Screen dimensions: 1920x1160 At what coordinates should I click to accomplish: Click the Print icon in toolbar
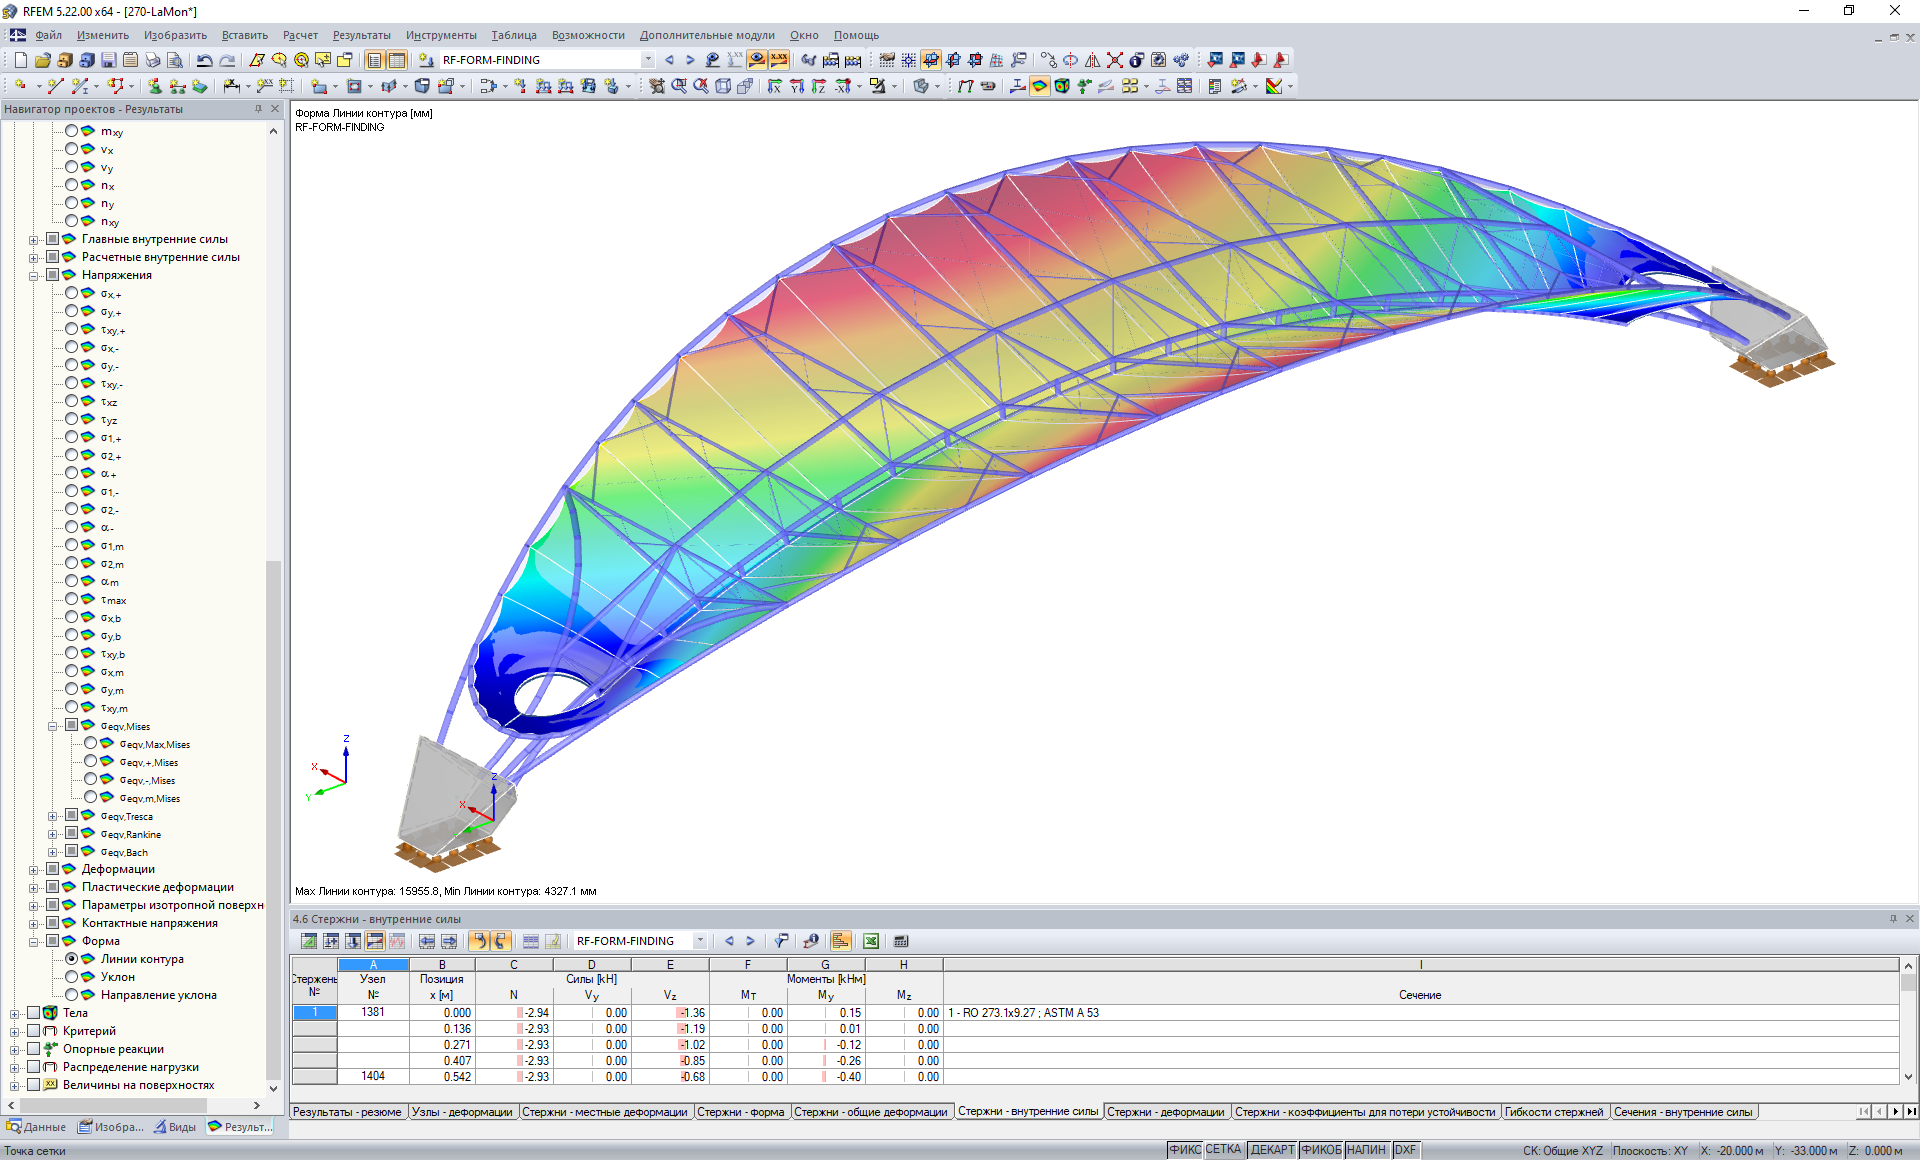pos(152,60)
